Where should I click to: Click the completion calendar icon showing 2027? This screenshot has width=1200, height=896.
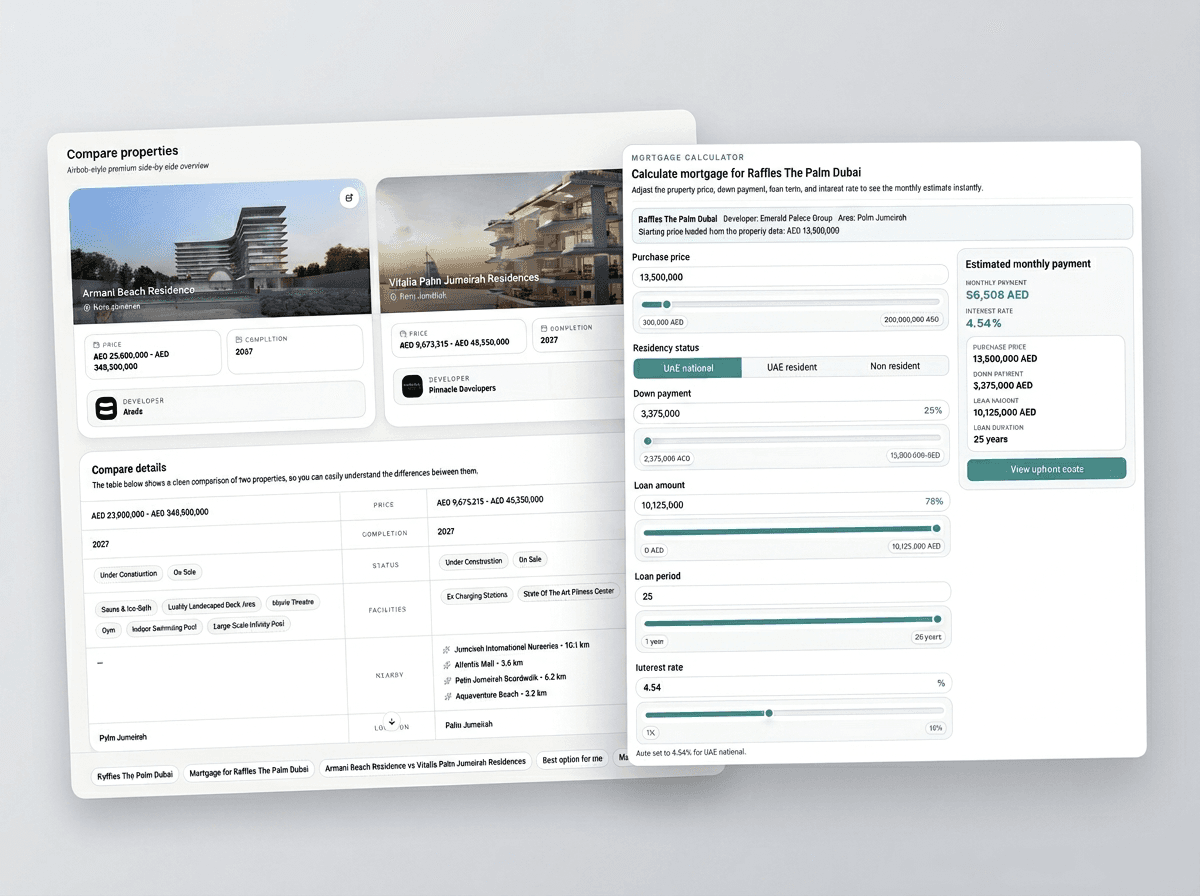point(544,327)
